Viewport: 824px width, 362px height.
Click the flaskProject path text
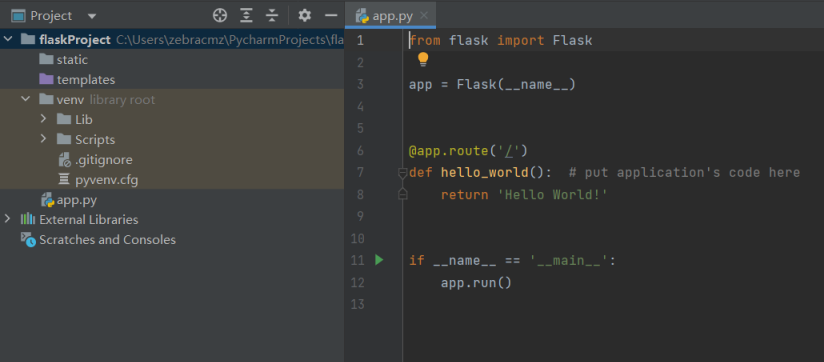[x=230, y=40]
